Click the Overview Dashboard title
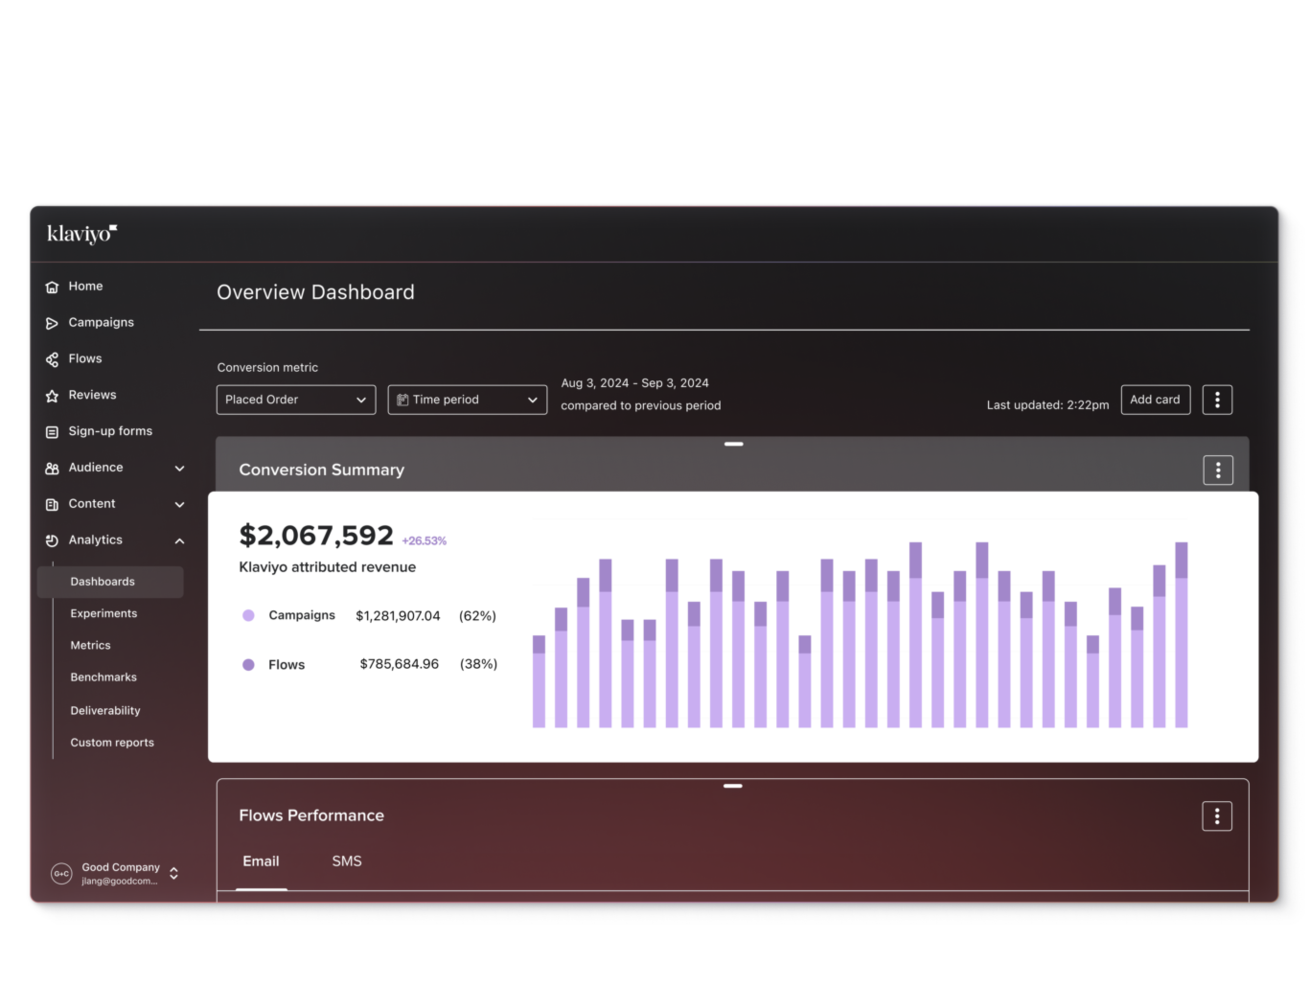Screen dimensions: 1309x987 (x=316, y=292)
